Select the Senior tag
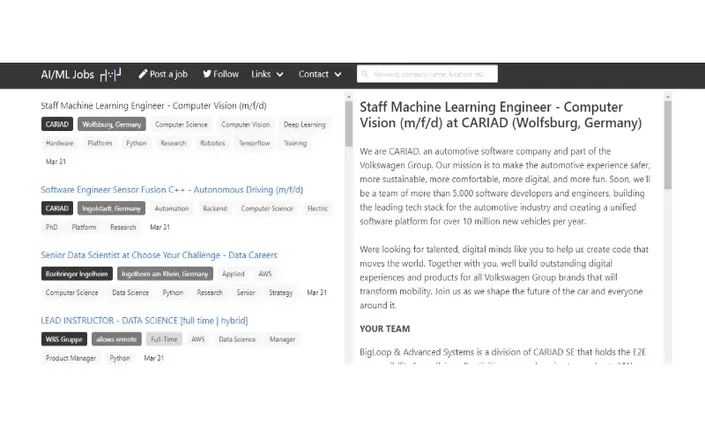 point(246,293)
